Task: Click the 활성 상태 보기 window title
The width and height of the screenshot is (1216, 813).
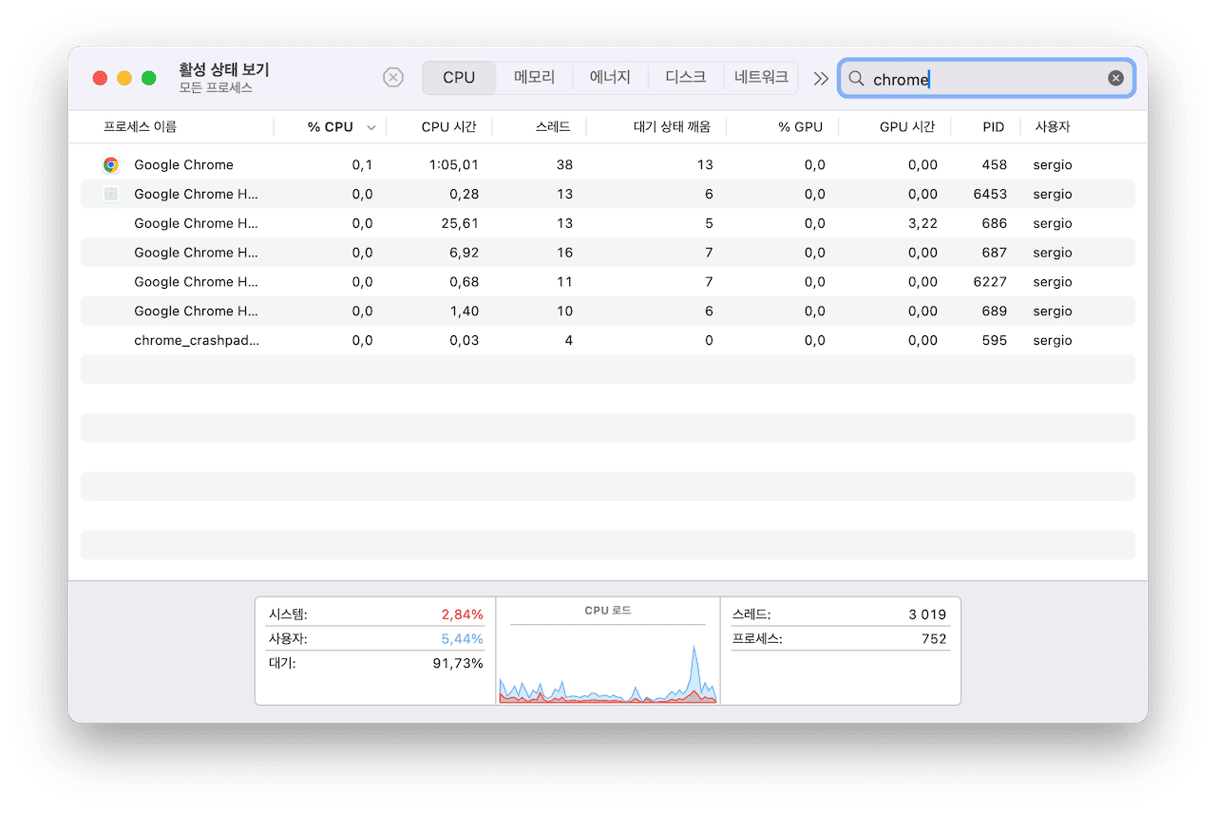Action: pyautogui.click(x=224, y=70)
